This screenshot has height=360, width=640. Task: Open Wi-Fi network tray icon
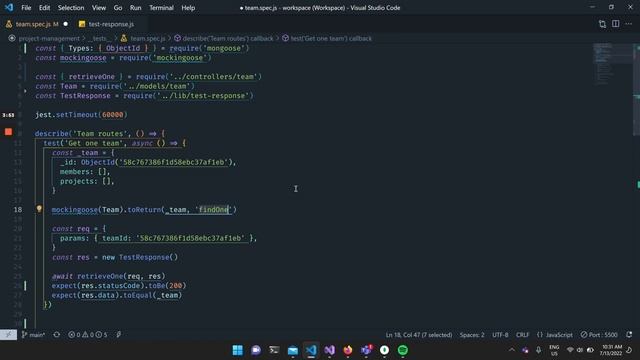pyautogui.click(x=570, y=350)
